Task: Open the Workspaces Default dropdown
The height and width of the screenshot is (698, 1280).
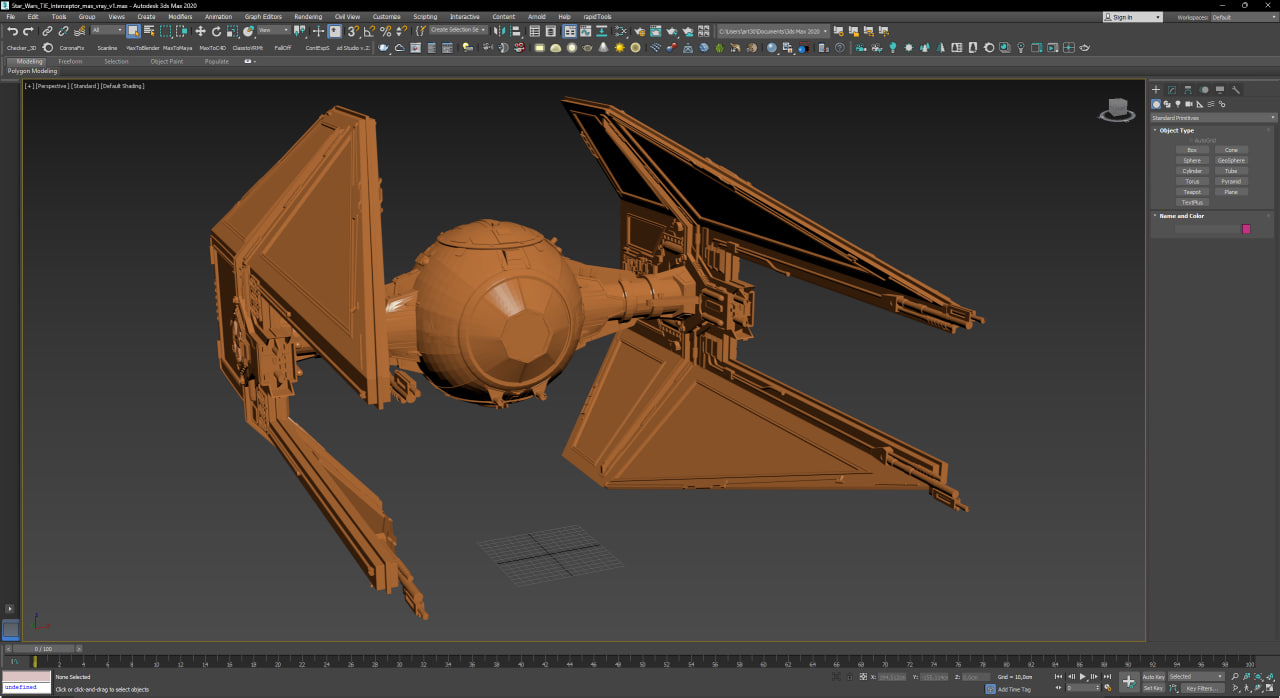Action: 1243,17
